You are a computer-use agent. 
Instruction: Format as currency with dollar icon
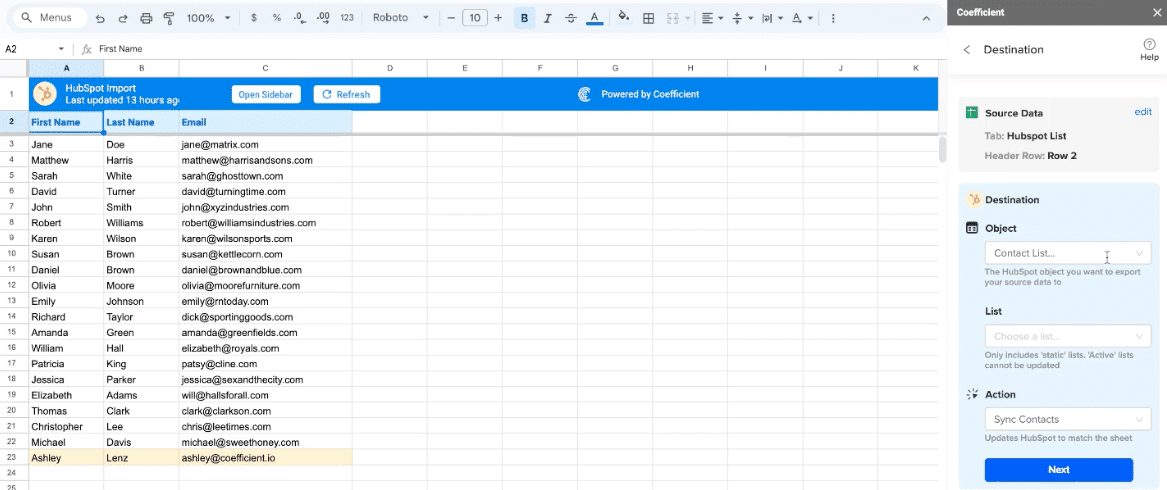click(x=254, y=18)
